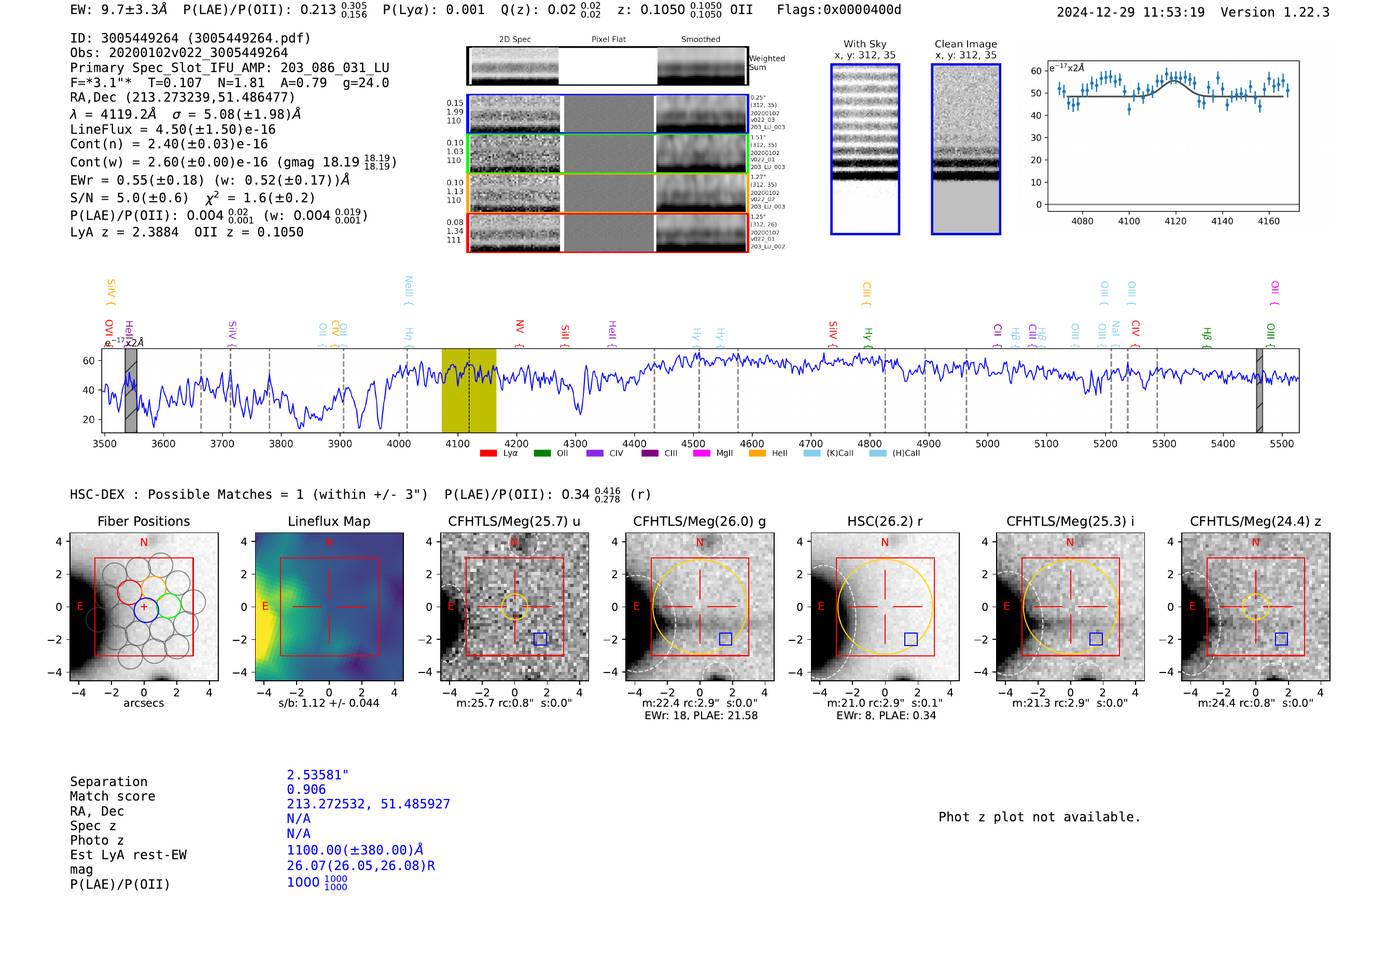Click the Weighted Sum 2D spectrum strip
This screenshot has height=953, width=1400.
[x=608, y=66]
